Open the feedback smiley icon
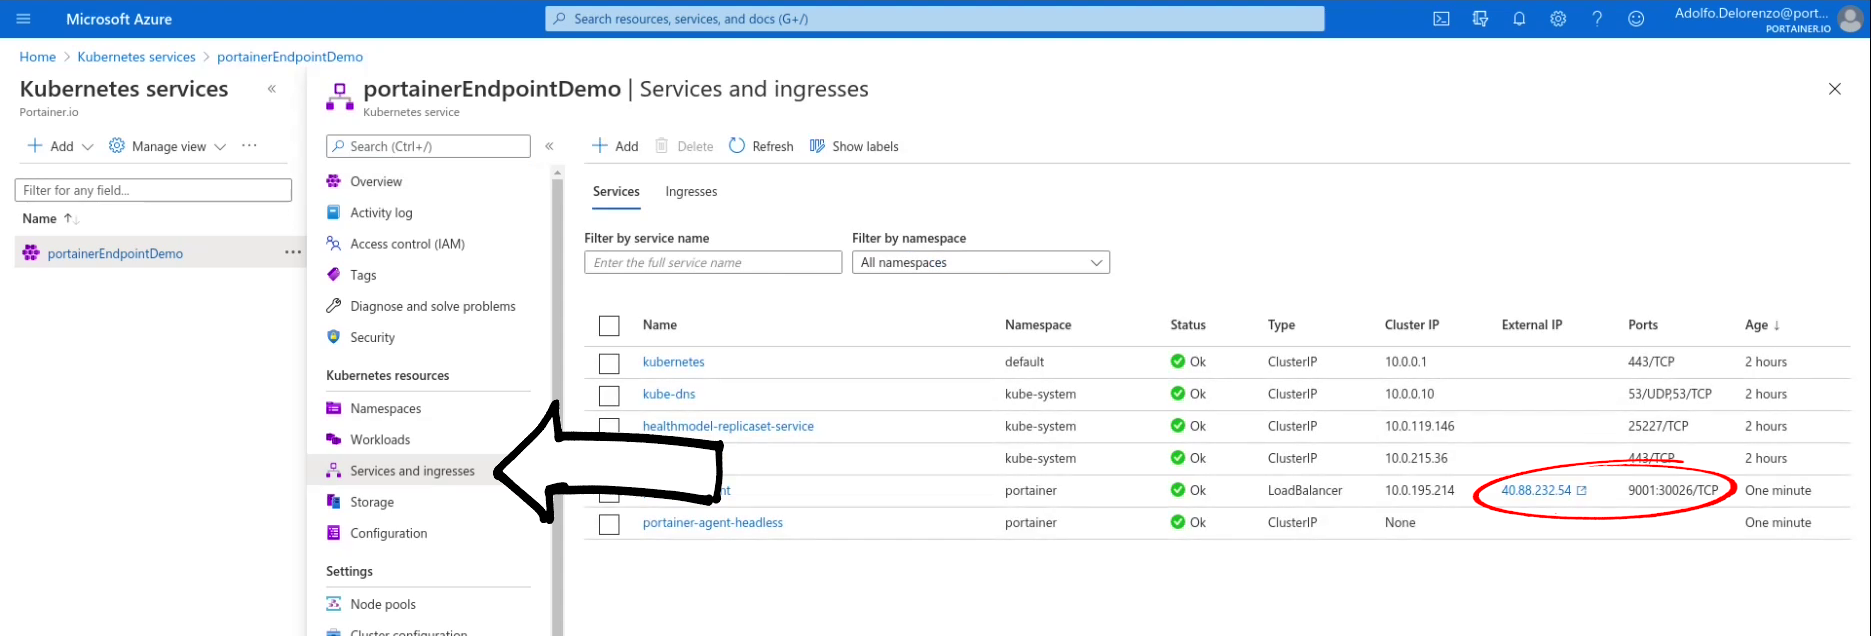 1636,19
